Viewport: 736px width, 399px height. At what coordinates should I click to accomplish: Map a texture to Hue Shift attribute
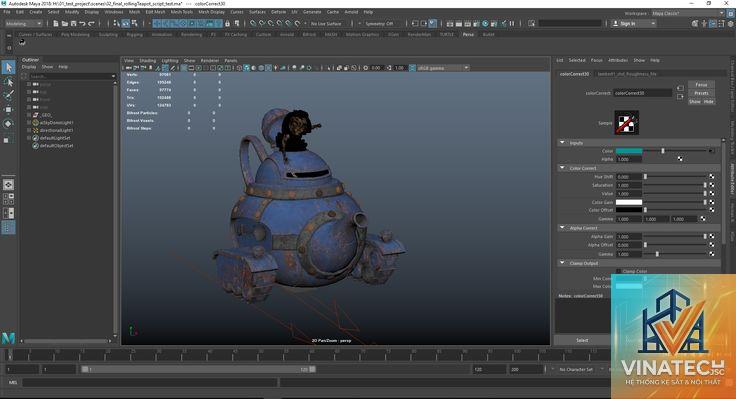[x=712, y=176]
